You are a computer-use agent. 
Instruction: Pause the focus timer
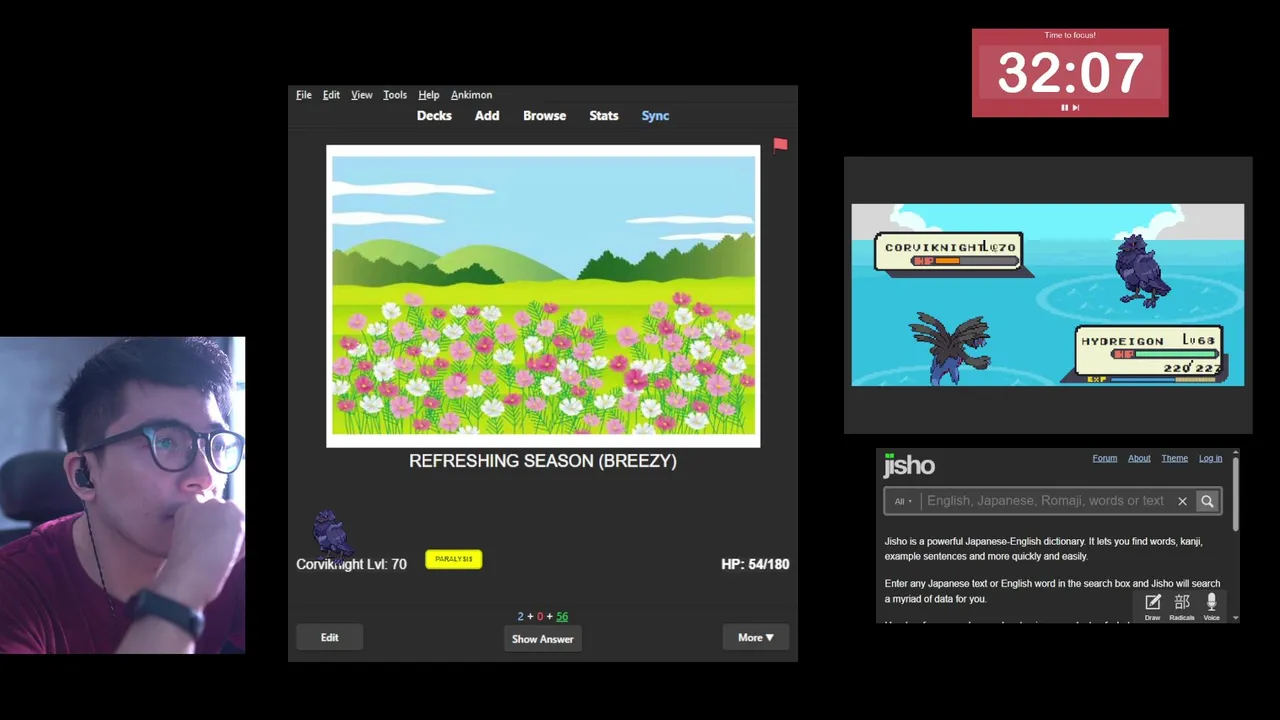(x=1064, y=107)
